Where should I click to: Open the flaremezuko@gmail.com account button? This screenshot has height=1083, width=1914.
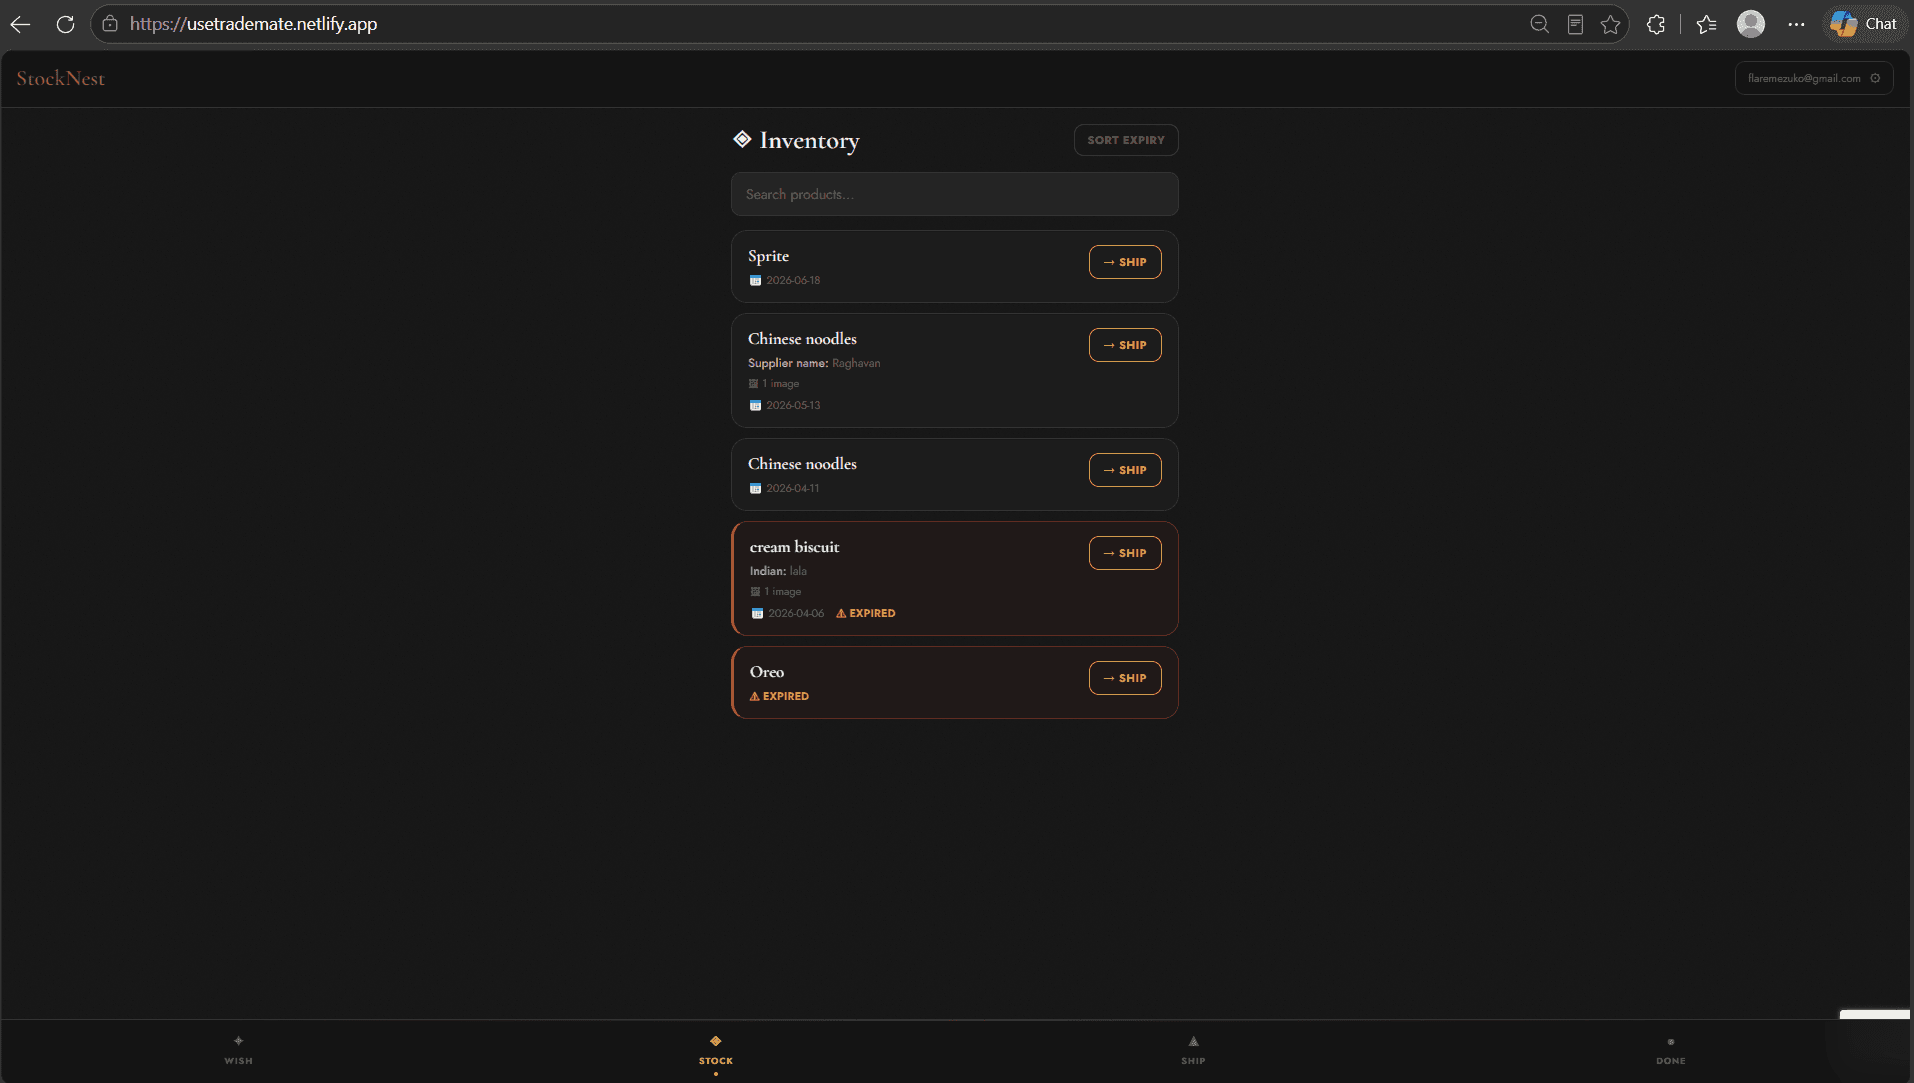click(x=1813, y=78)
